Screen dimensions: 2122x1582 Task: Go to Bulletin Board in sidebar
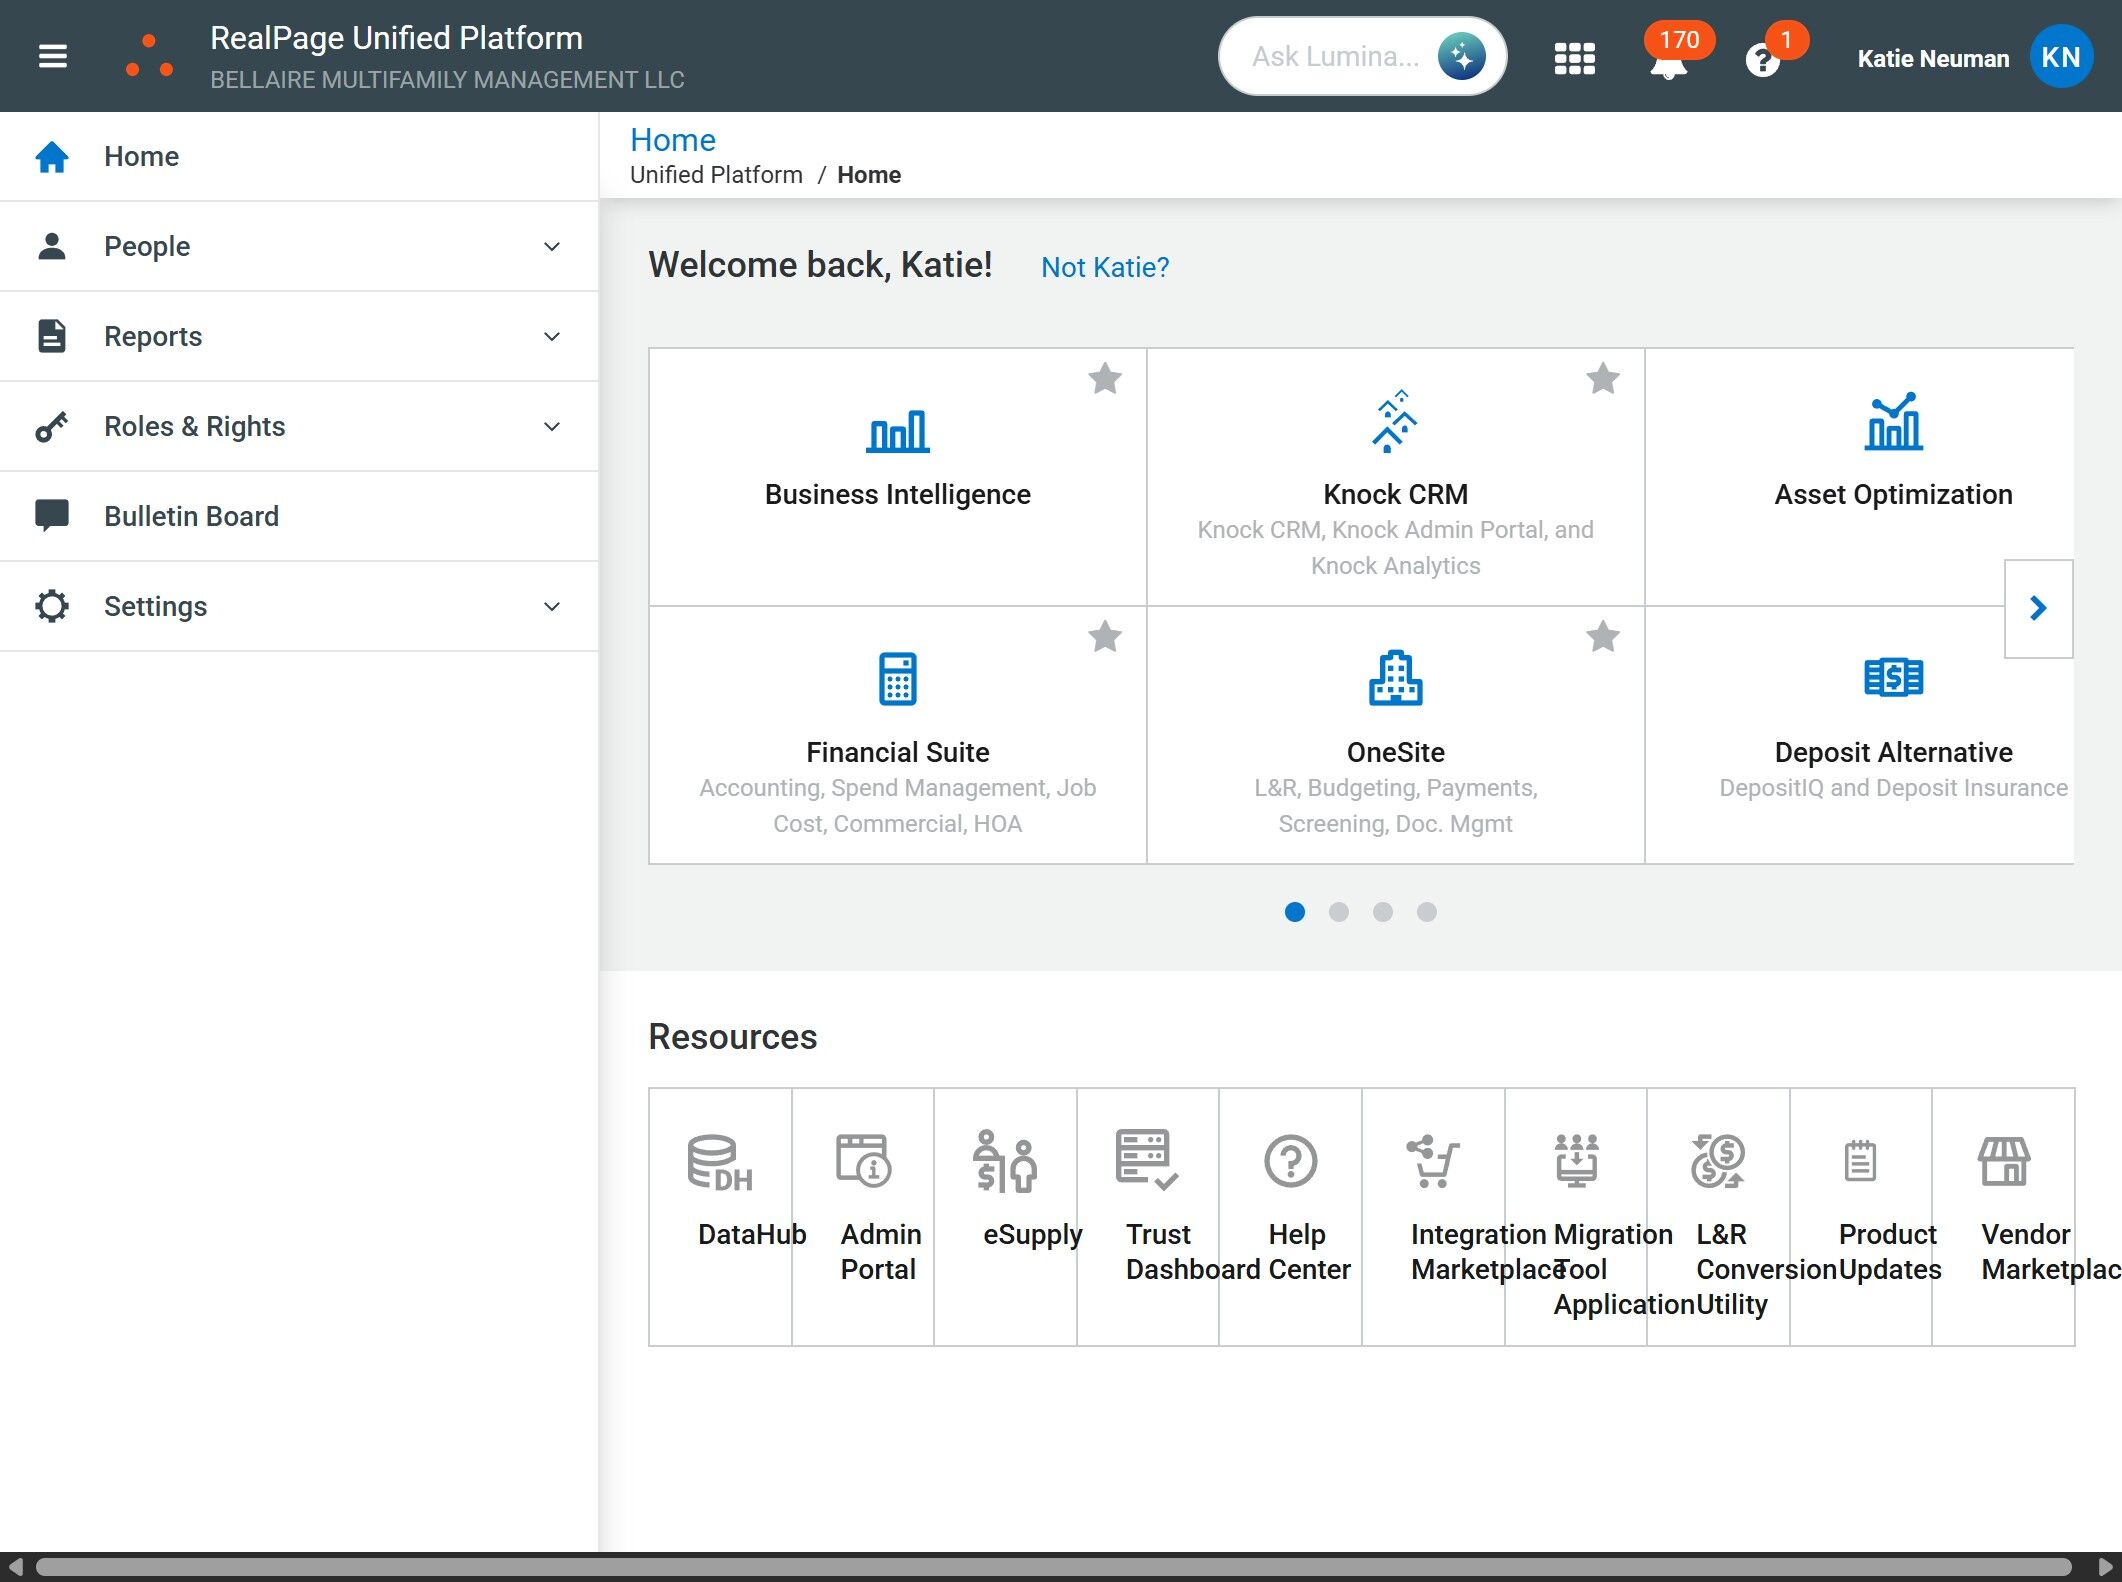pos(191,516)
